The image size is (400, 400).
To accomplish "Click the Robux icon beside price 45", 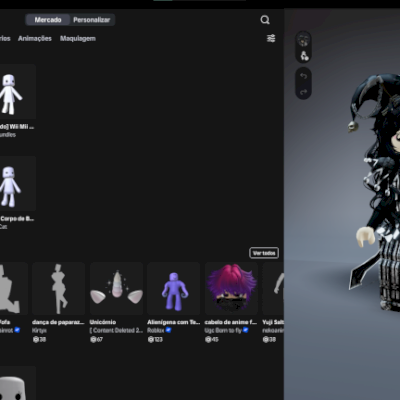I will point(208,339).
